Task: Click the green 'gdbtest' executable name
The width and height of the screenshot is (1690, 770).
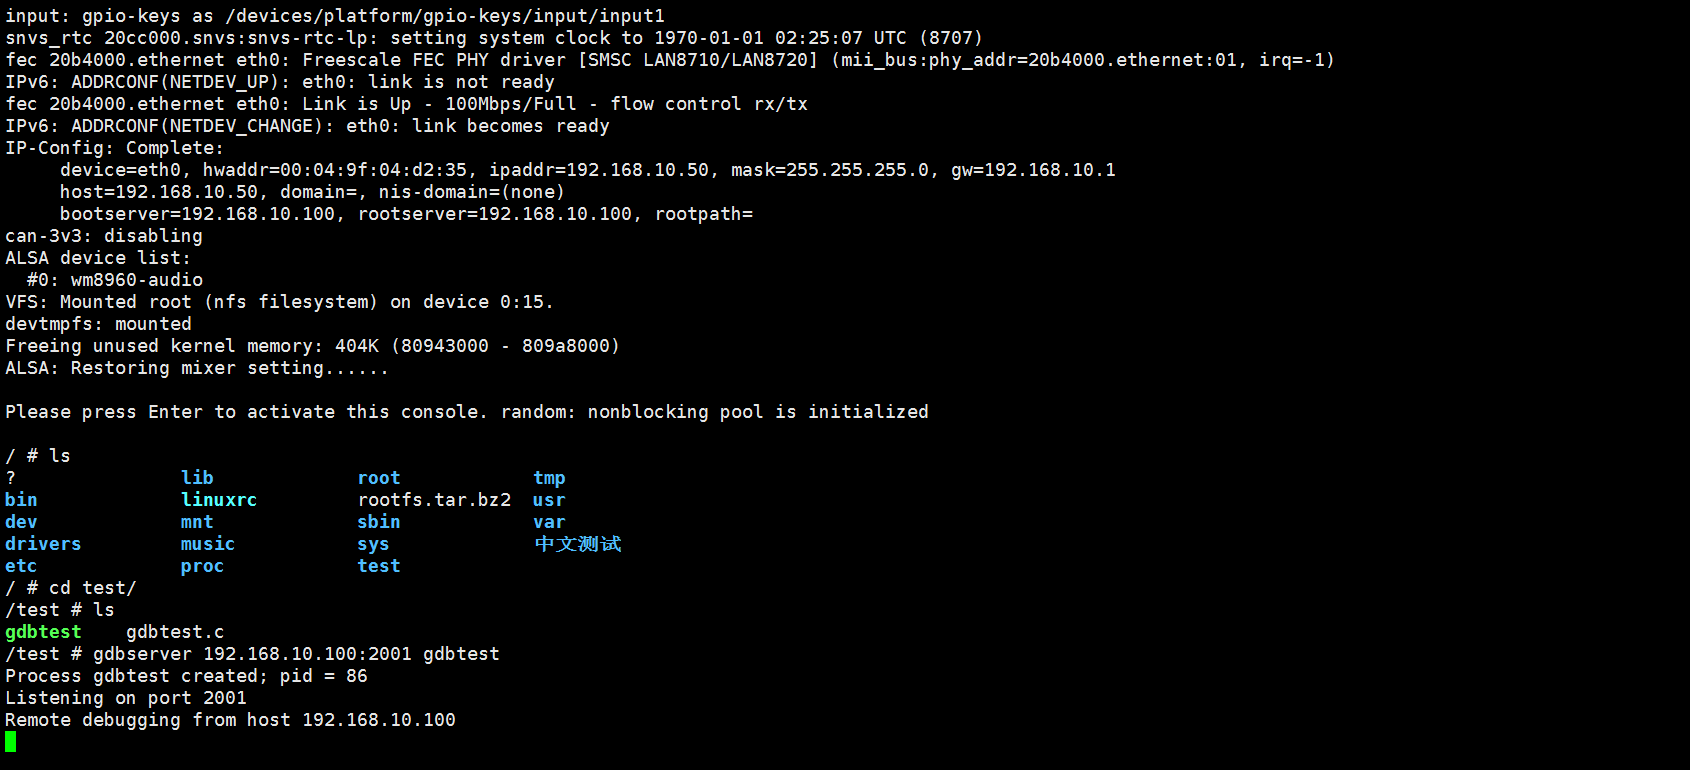Action: click(x=43, y=632)
